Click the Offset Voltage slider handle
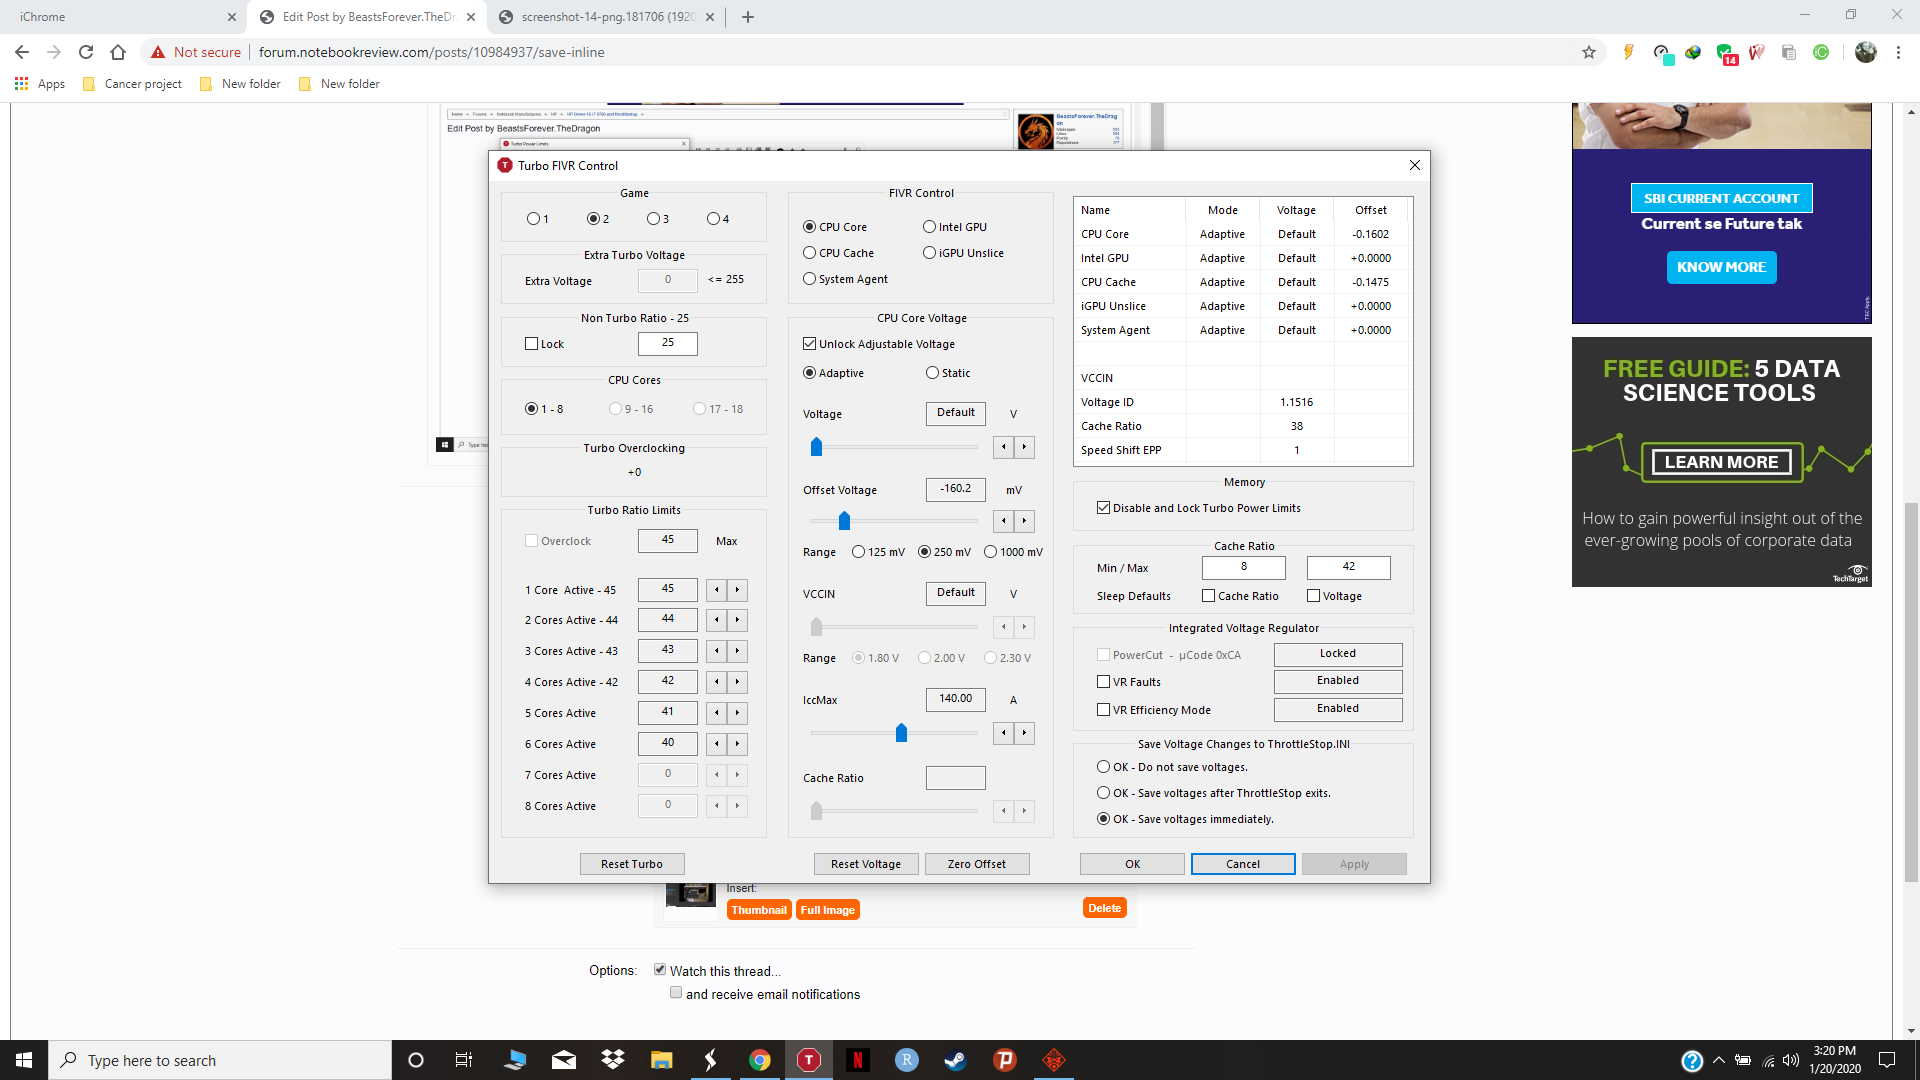The width and height of the screenshot is (1920, 1080). [x=844, y=521]
